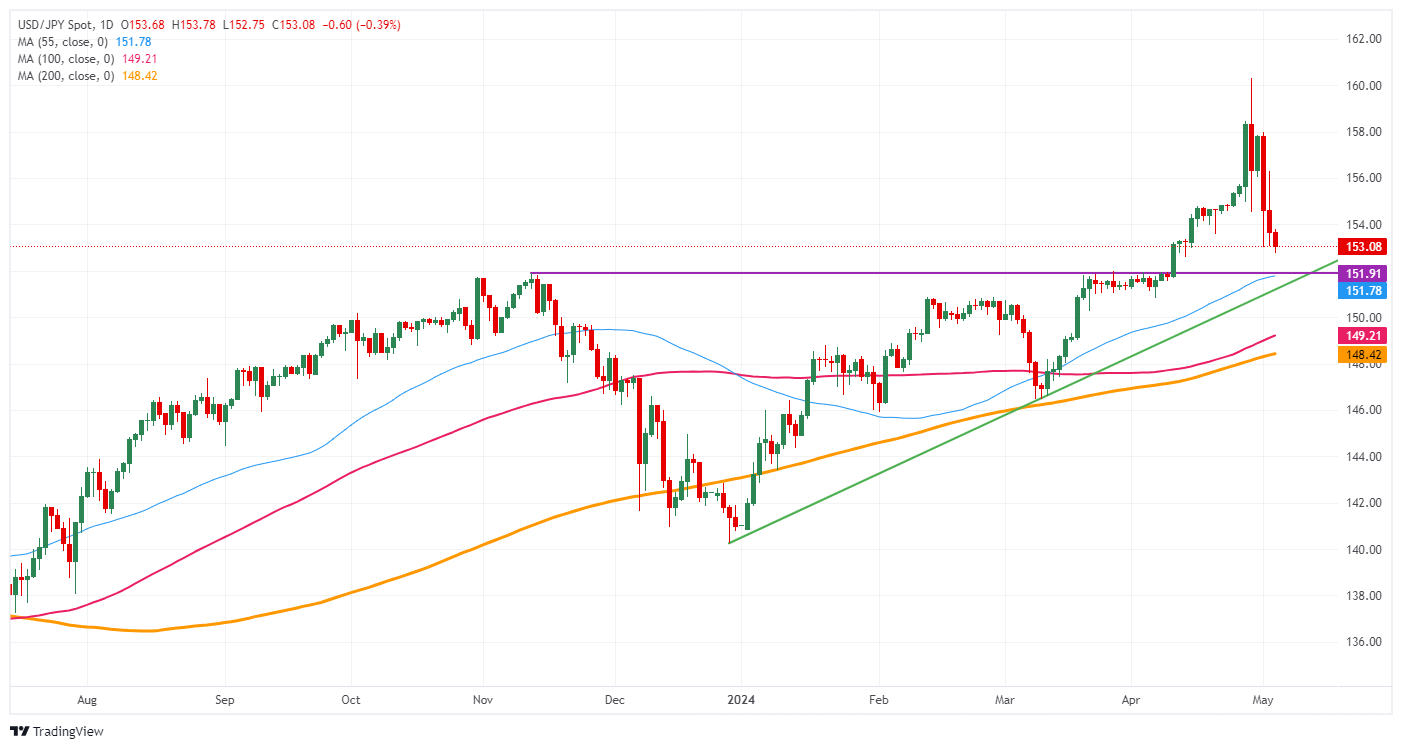This screenshot has height=749, width=1402.
Task: Select the MA (55, close, 0) legend entry
Action: click(60, 42)
